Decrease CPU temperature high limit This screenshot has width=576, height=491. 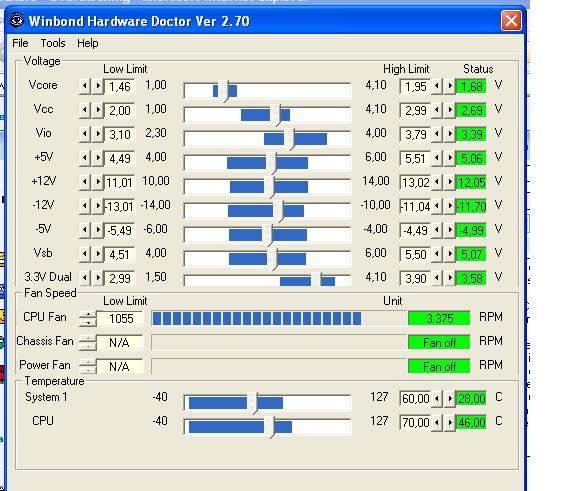click(x=437, y=422)
